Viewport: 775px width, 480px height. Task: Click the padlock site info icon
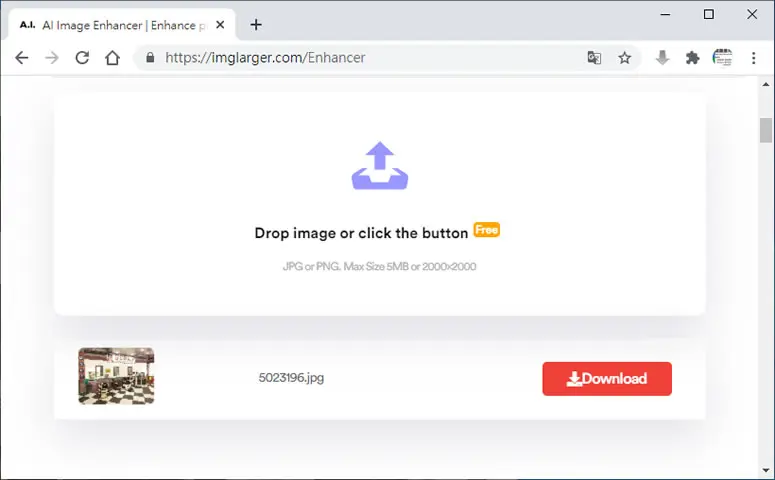coord(150,57)
